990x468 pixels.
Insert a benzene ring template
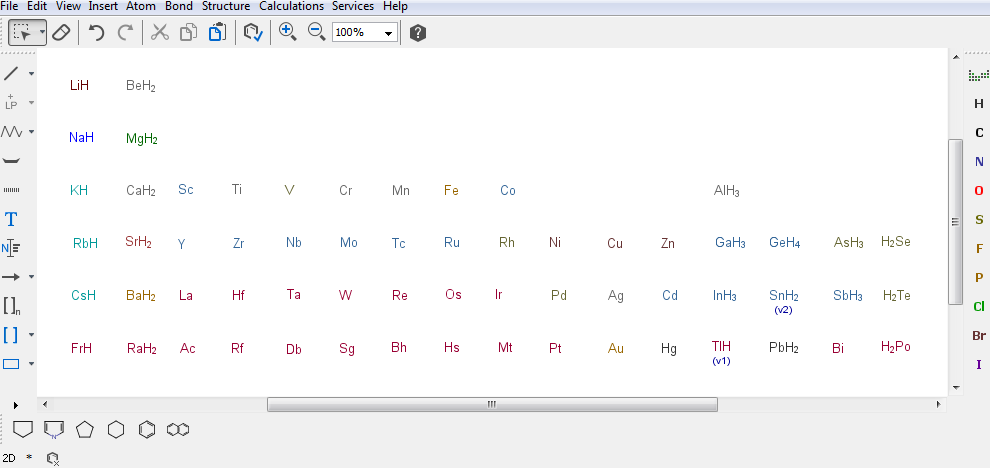coord(147,429)
